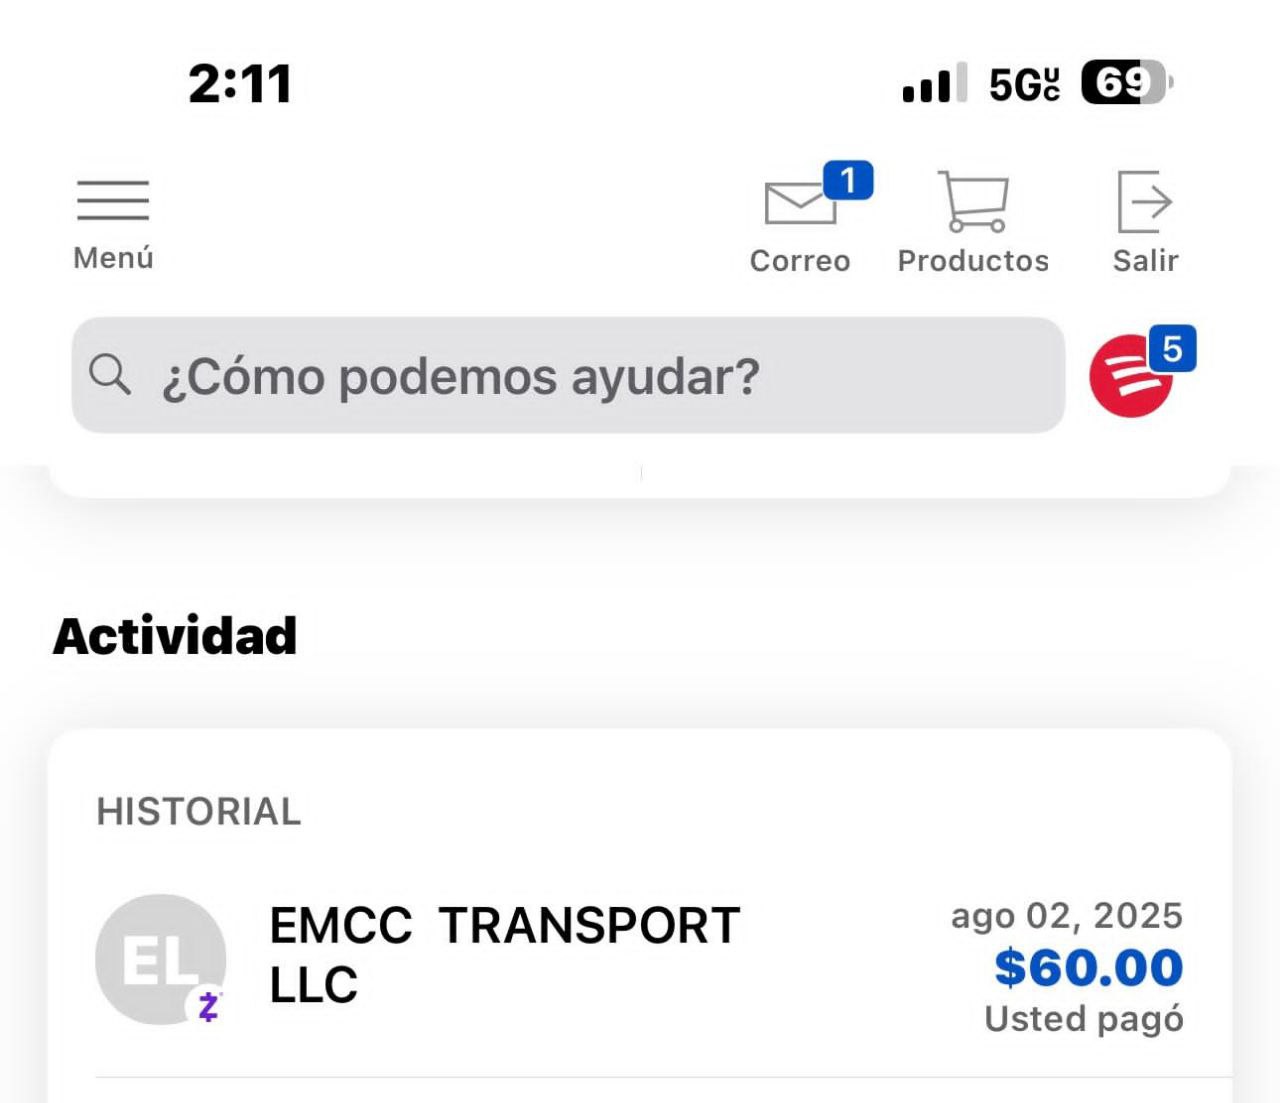Open the EMCC TRANSPORT LLC transaction

505,955
